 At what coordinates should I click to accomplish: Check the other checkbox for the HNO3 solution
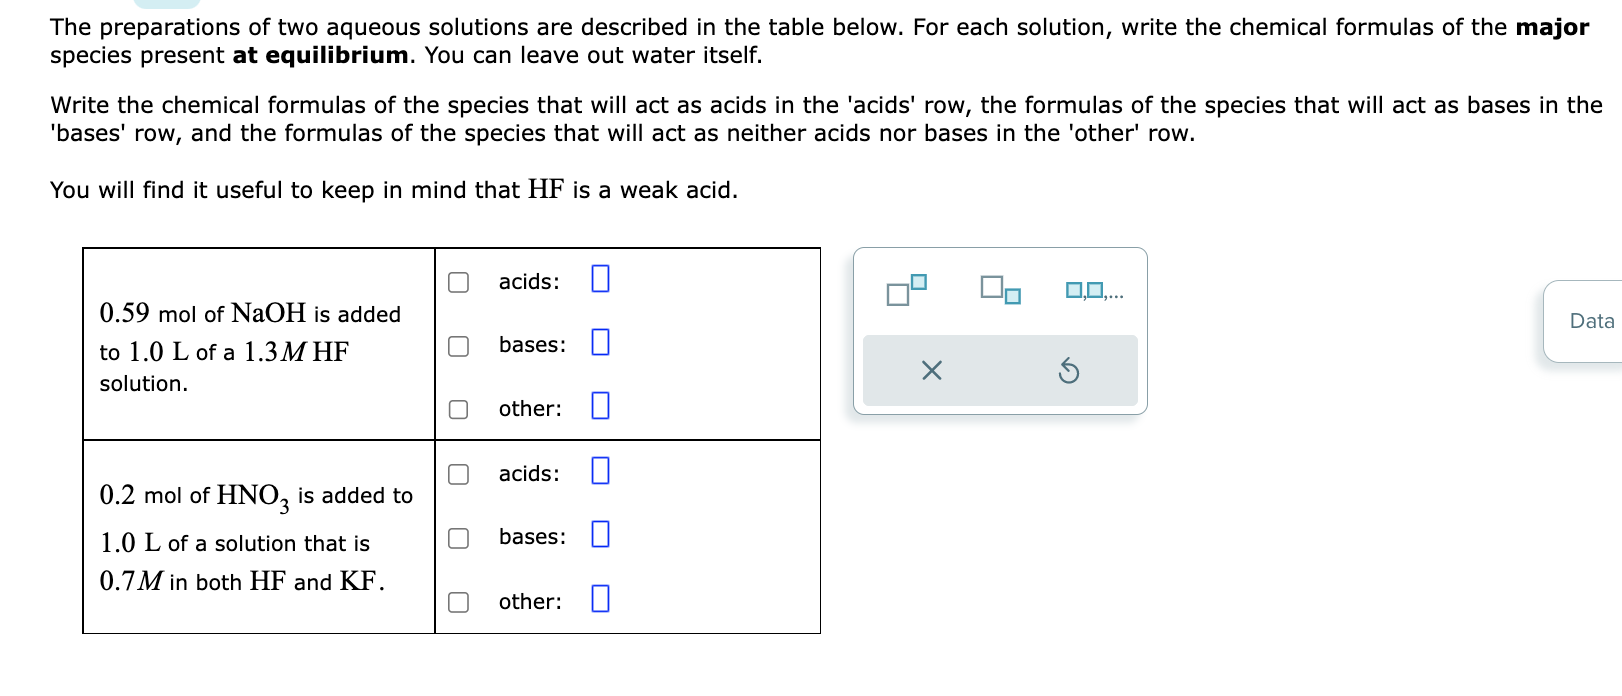[x=457, y=601]
